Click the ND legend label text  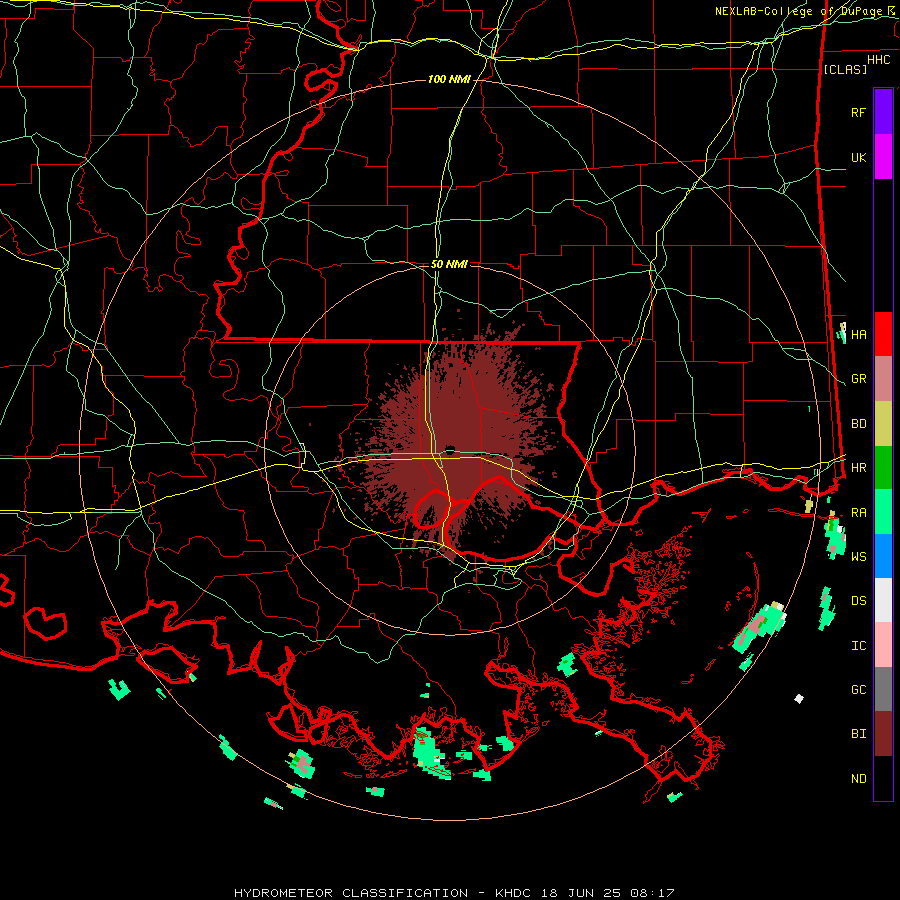pos(858,778)
